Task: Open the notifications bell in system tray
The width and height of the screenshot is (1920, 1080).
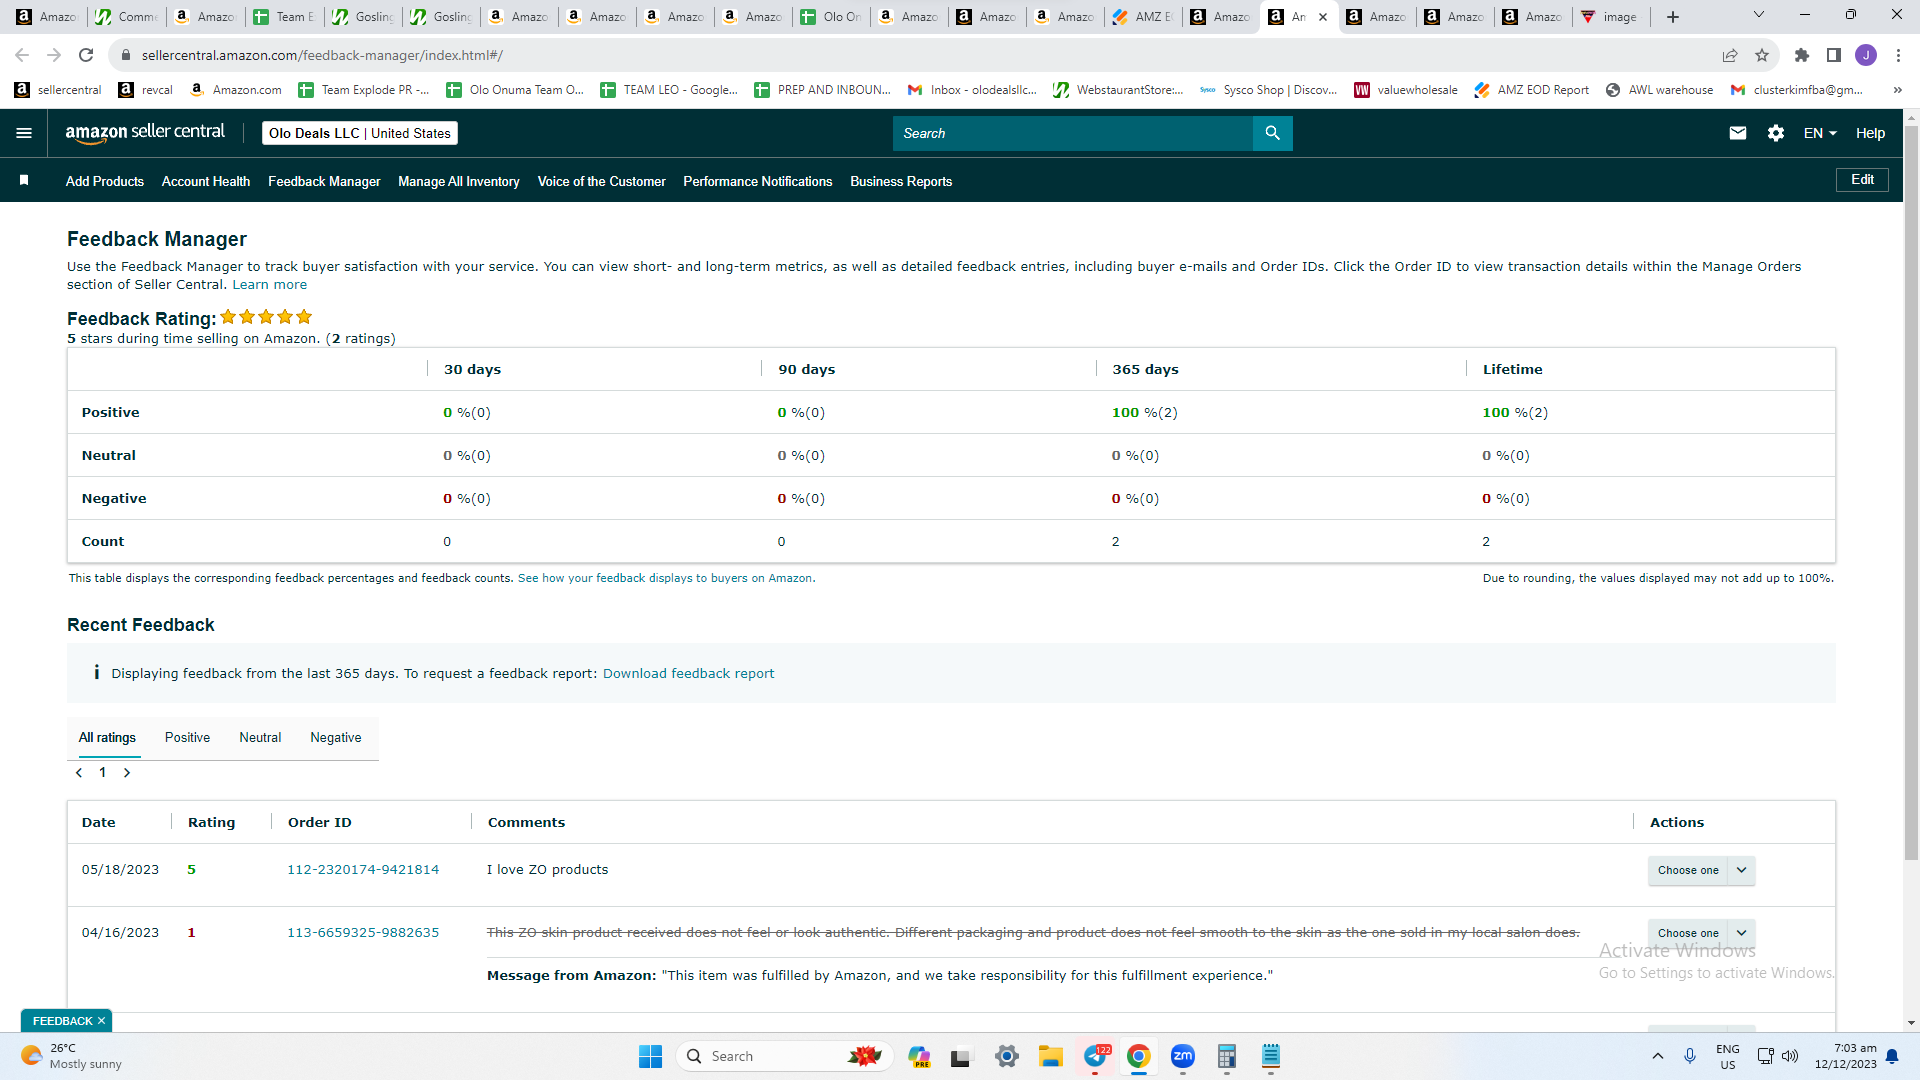Action: [x=1892, y=1056]
